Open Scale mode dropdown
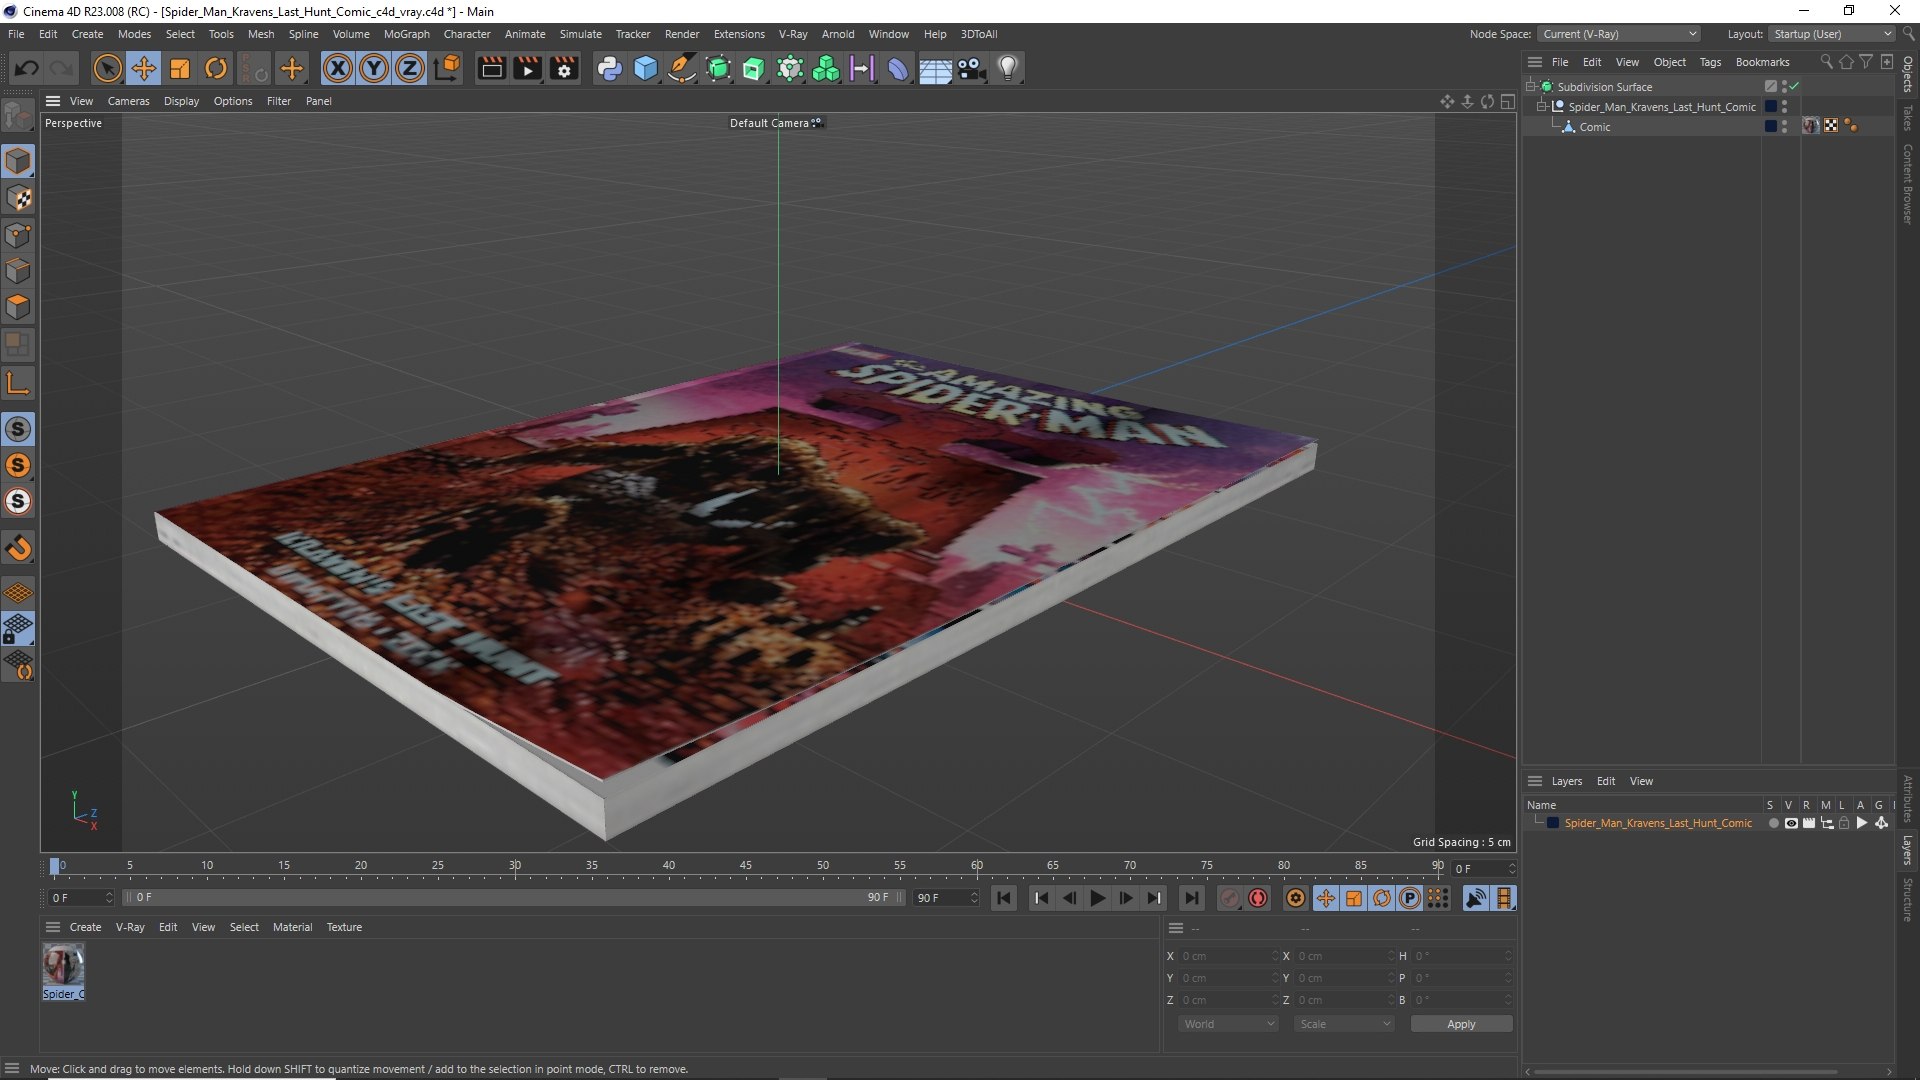 [x=1344, y=1024]
